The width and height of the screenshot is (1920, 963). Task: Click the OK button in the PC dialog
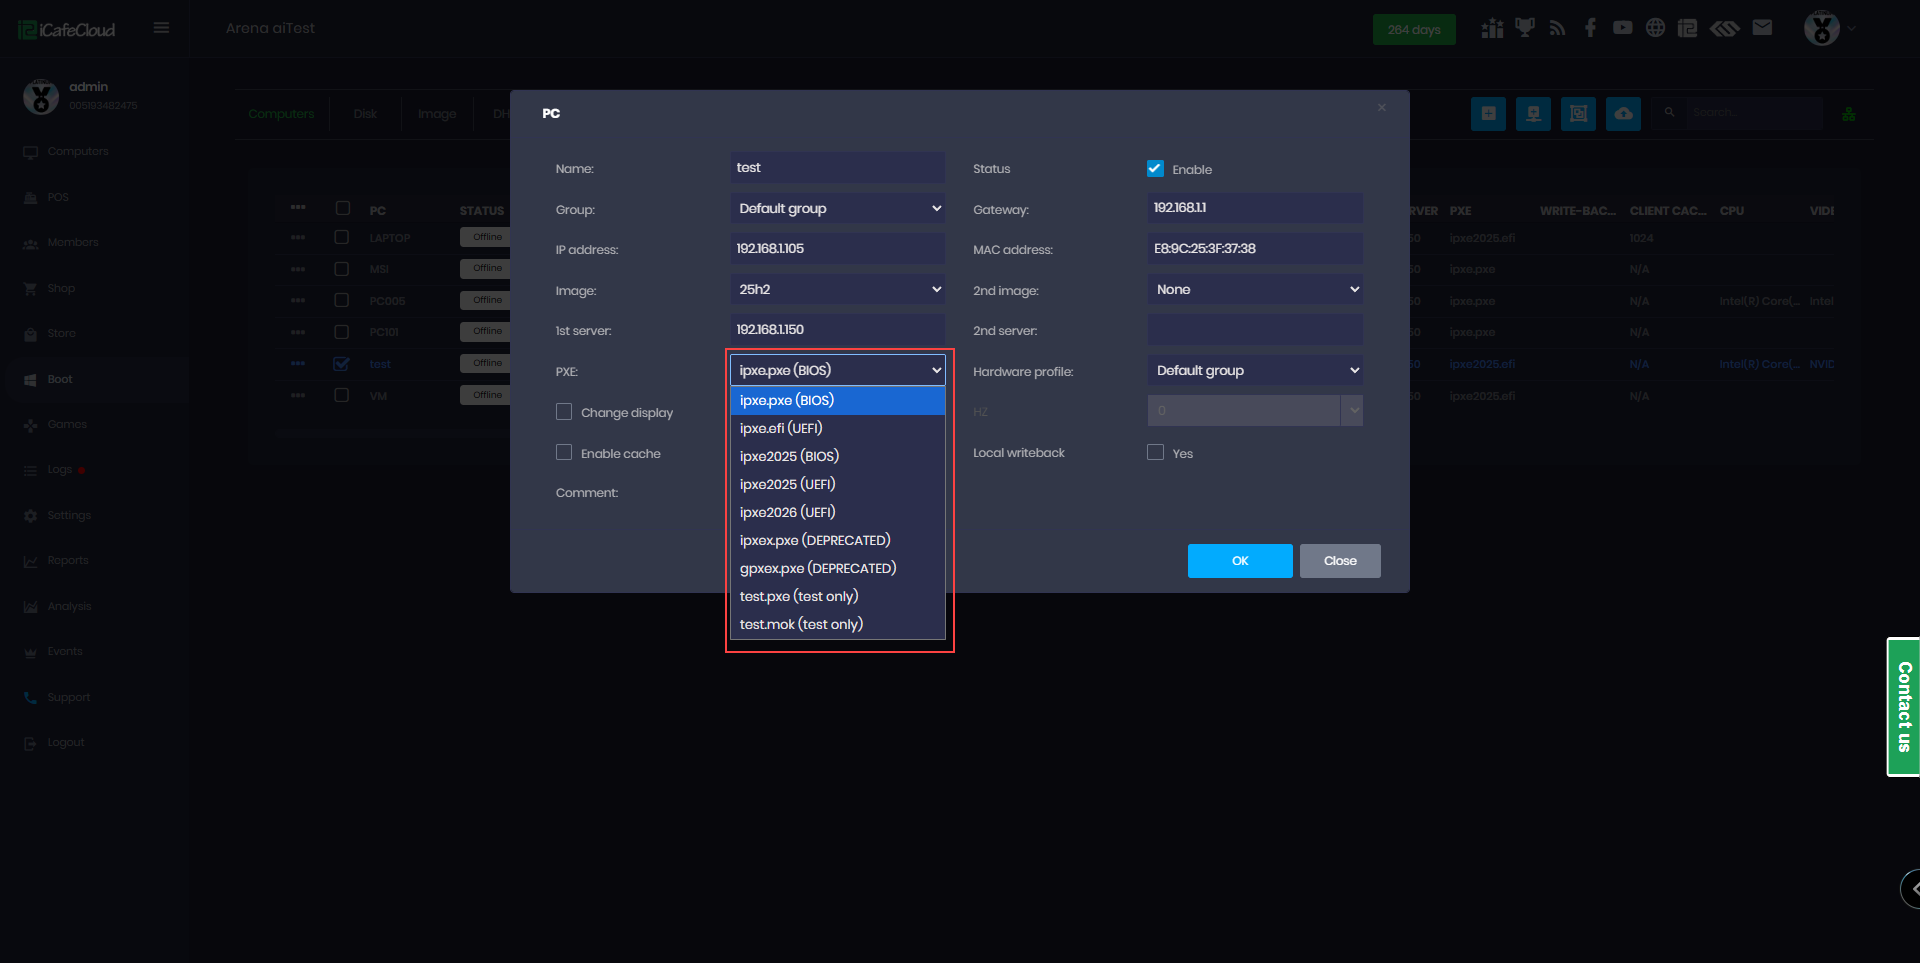click(x=1239, y=560)
